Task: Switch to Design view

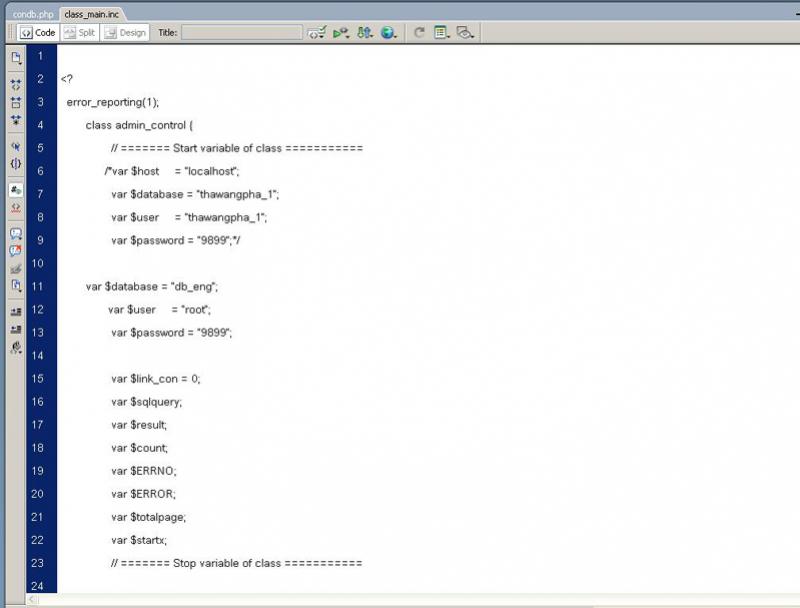Action: point(125,33)
